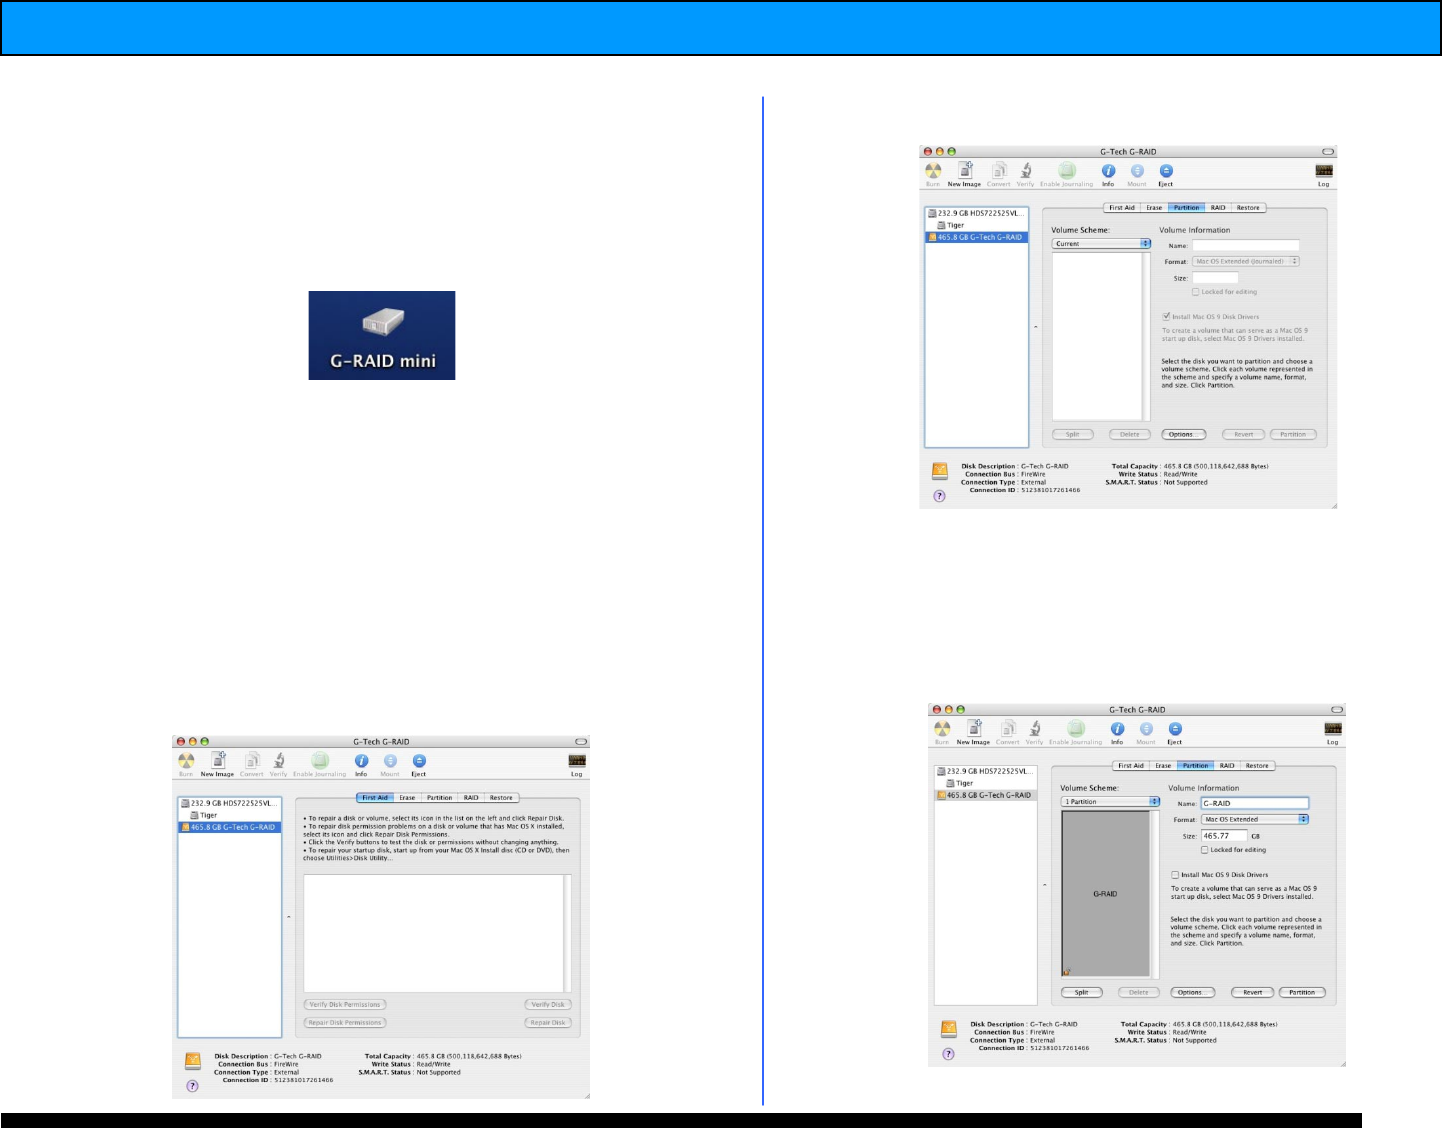Select the Restore tab in the top-right window
The width and height of the screenshot is (1442, 1128).
1248,208
